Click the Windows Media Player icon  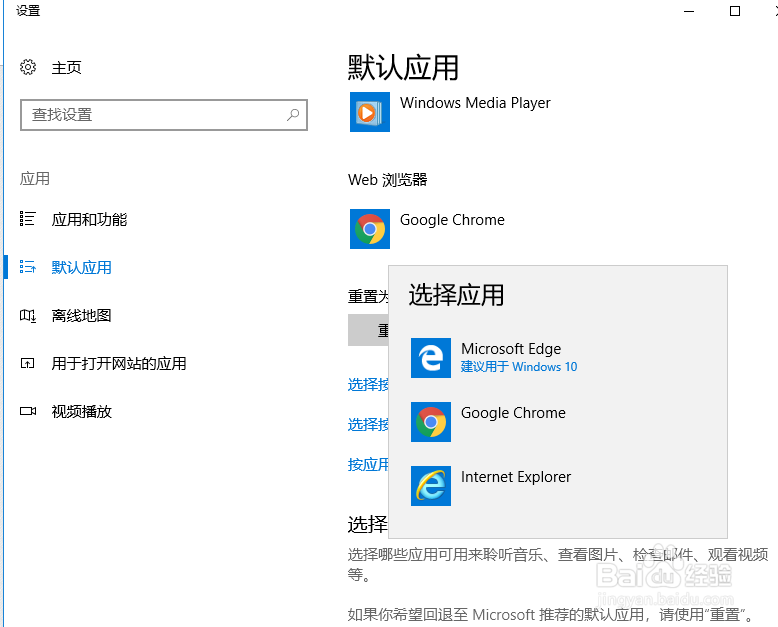[x=370, y=112]
